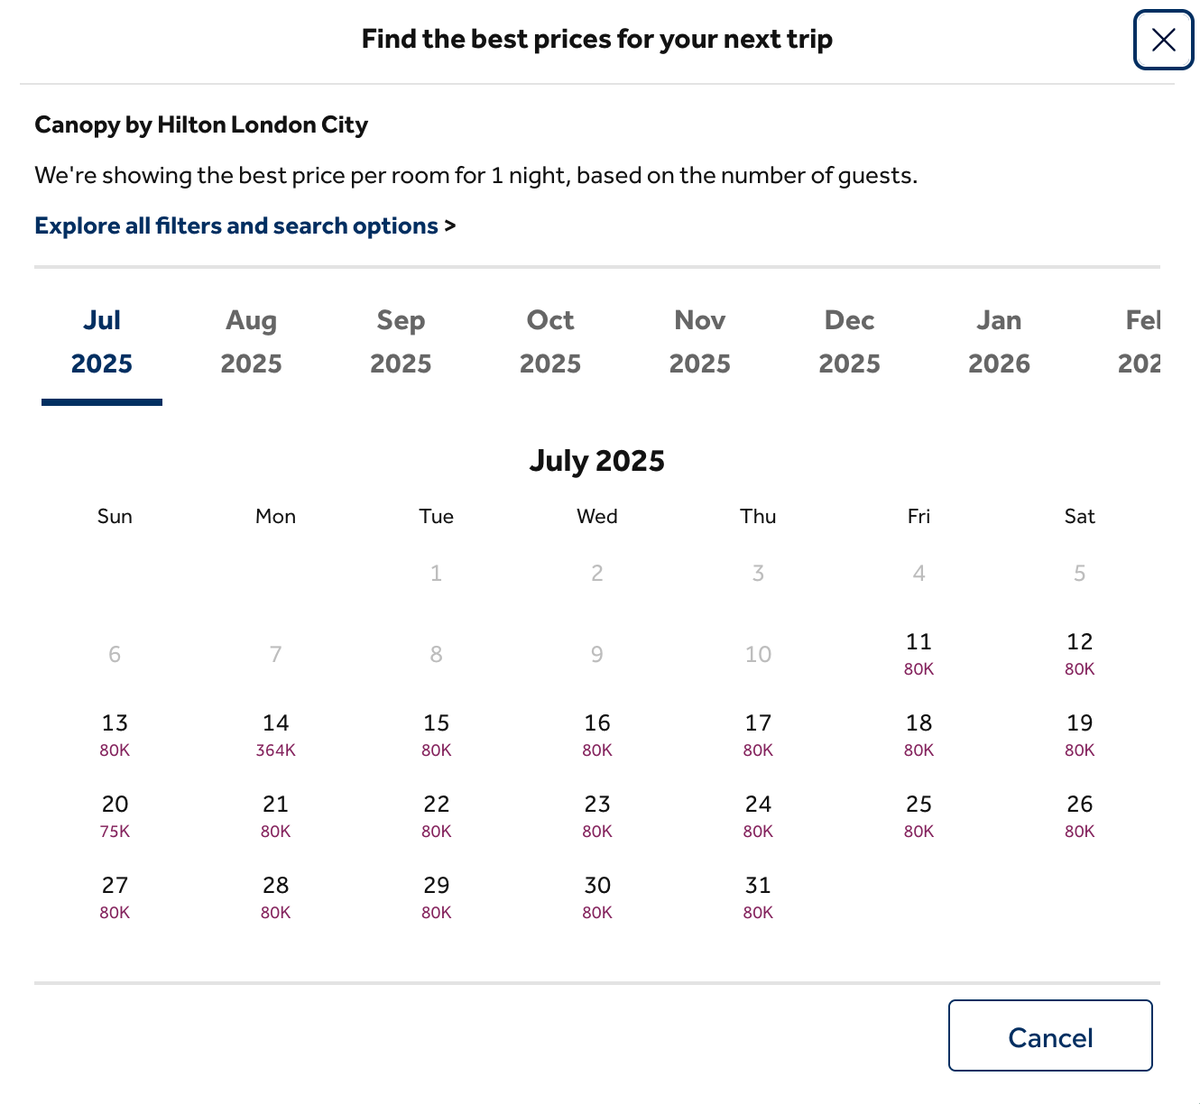
Task: Switch to the Sep 2025 tab
Action: (401, 341)
